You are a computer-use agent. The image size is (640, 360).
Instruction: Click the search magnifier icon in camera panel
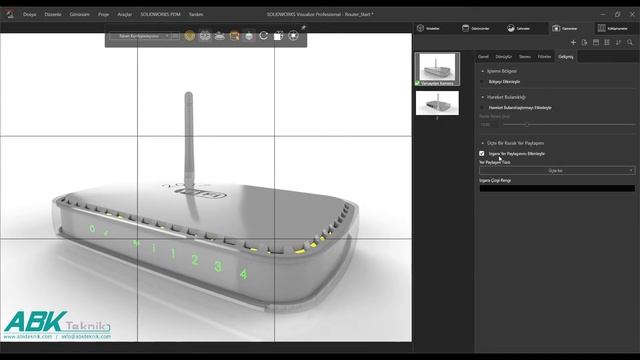pos(630,42)
